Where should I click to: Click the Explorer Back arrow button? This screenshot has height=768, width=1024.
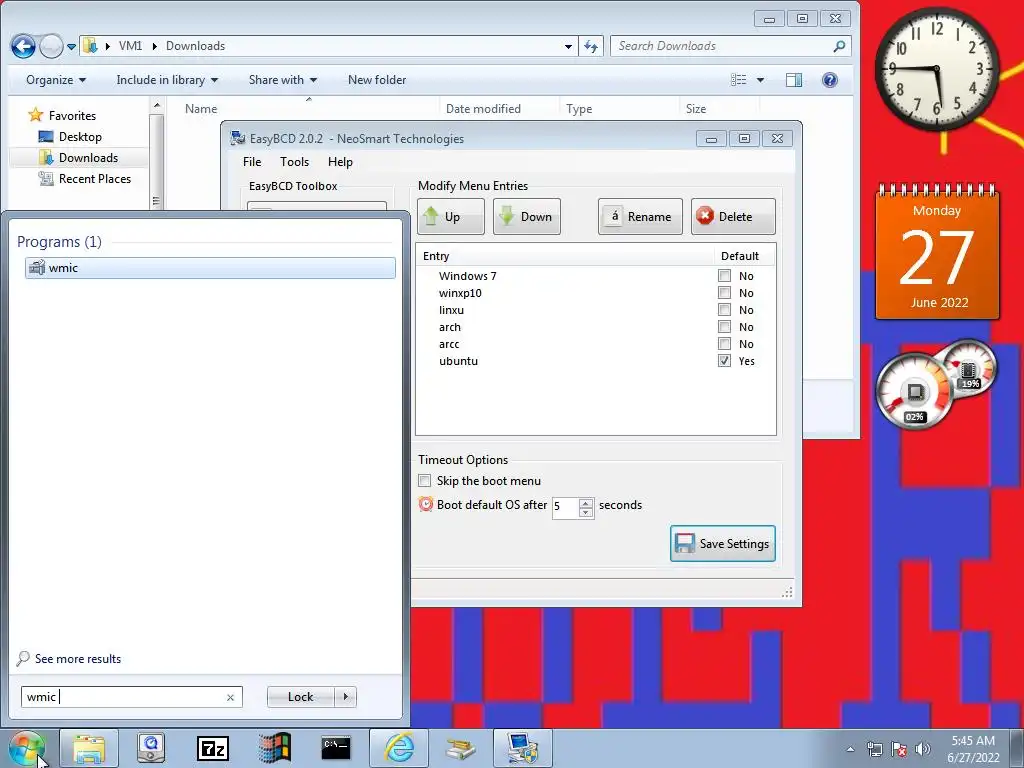(x=24, y=46)
